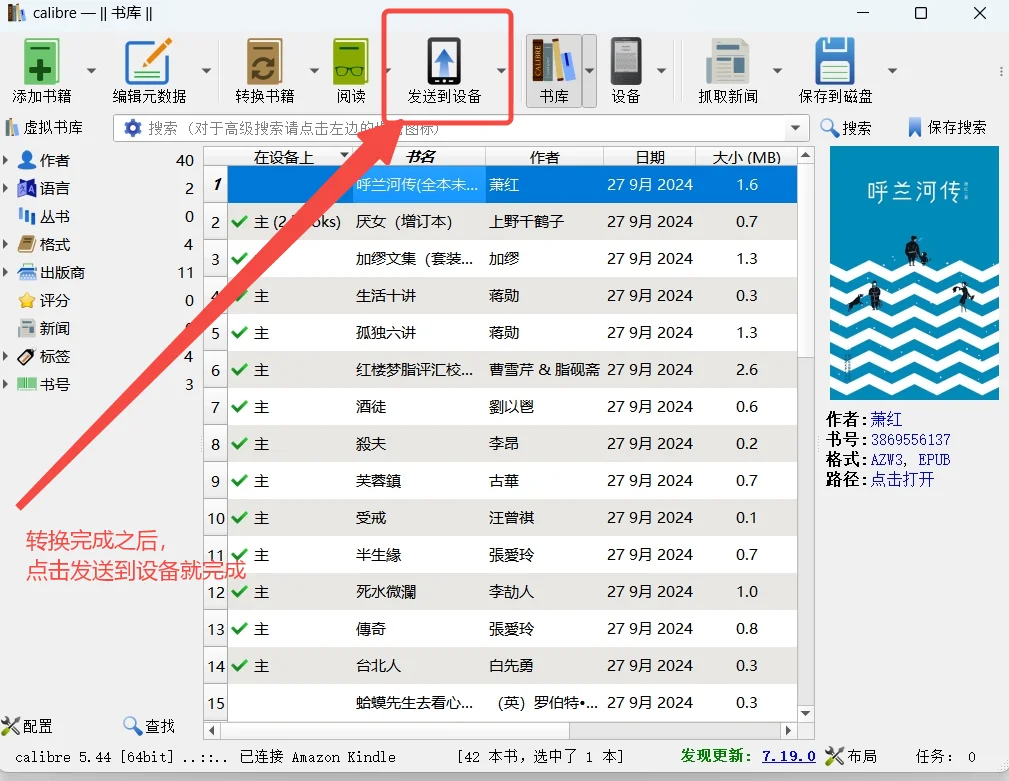The height and width of the screenshot is (781, 1009).
Task: Open dropdown arrow next to Send to device
Action: coord(501,70)
